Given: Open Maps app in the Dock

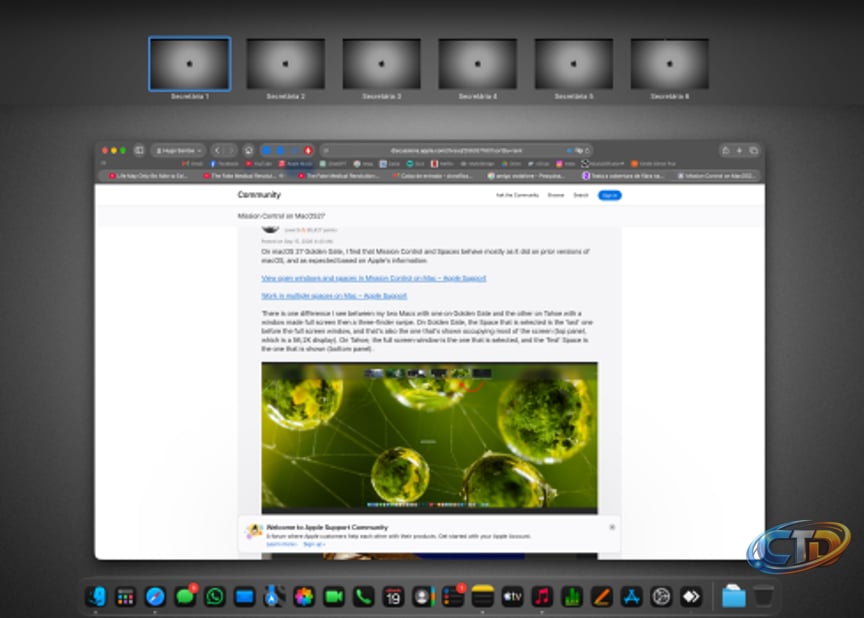Looking at the screenshot, I should pyautogui.click(x=274, y=597).
